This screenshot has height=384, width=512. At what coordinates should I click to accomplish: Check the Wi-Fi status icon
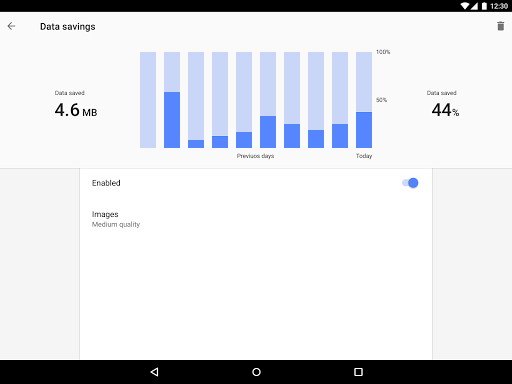tap(465, 6)
